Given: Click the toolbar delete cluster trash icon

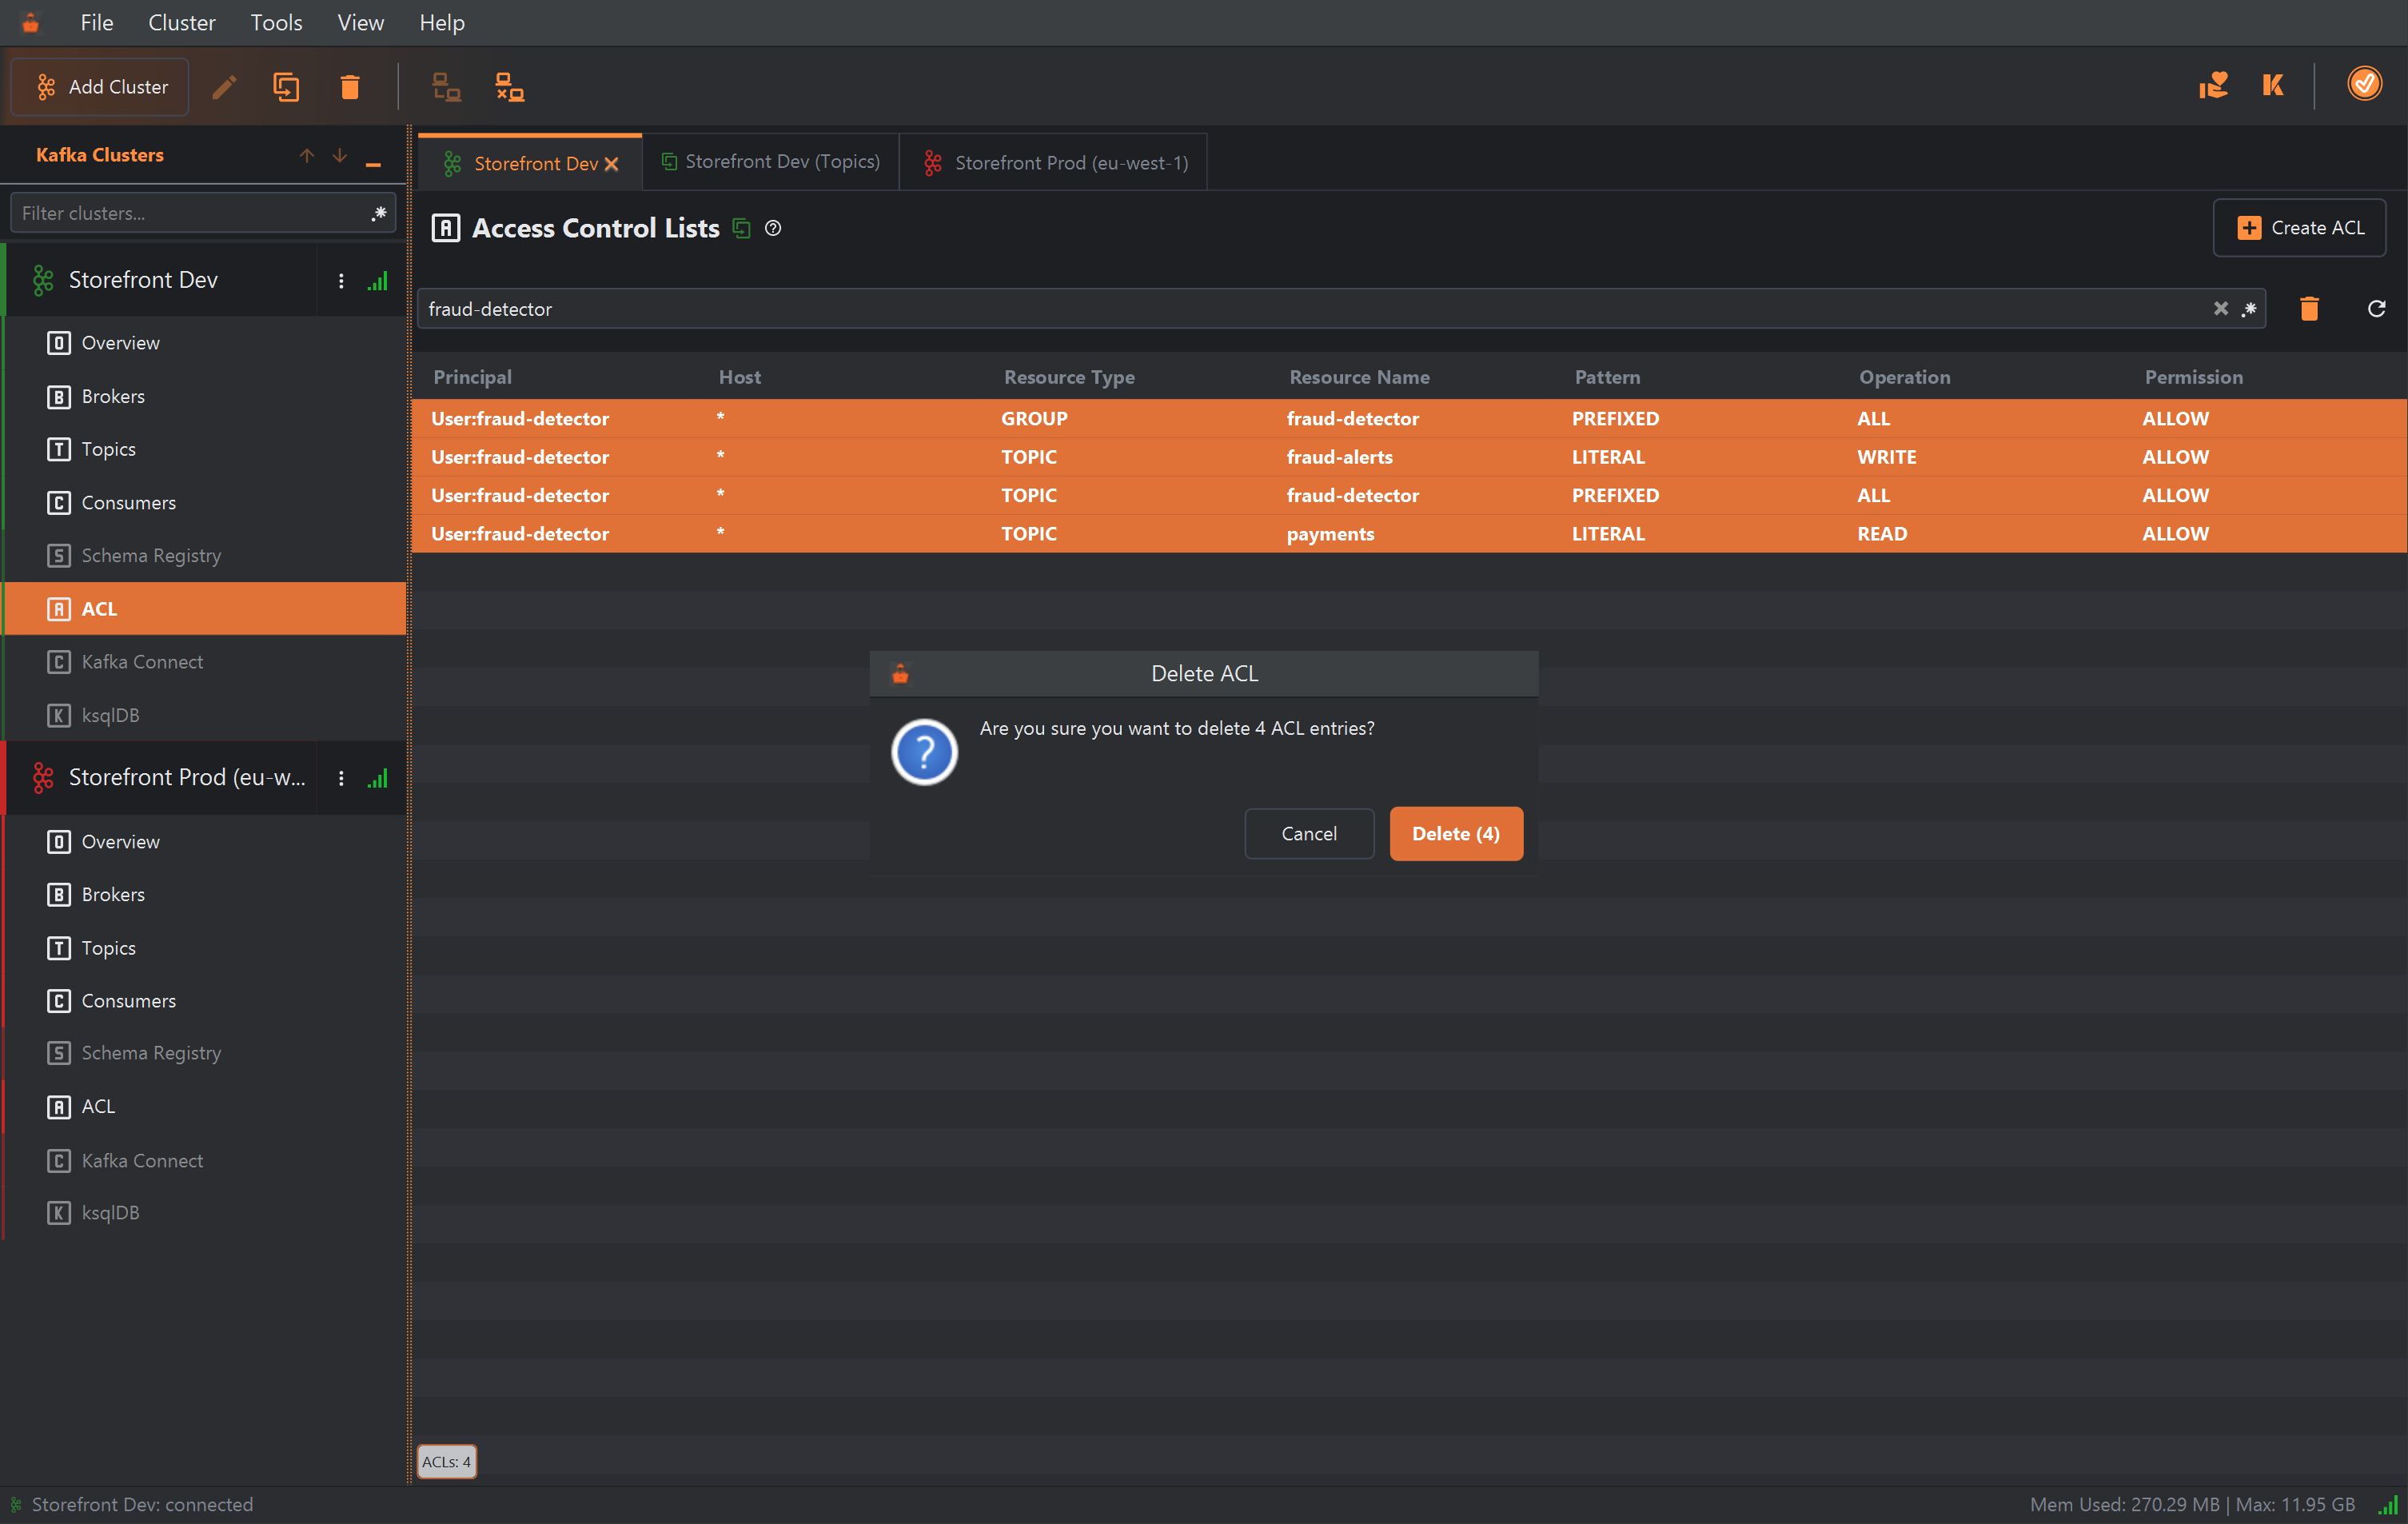Looking at the screenshot, I should point(349,87).
